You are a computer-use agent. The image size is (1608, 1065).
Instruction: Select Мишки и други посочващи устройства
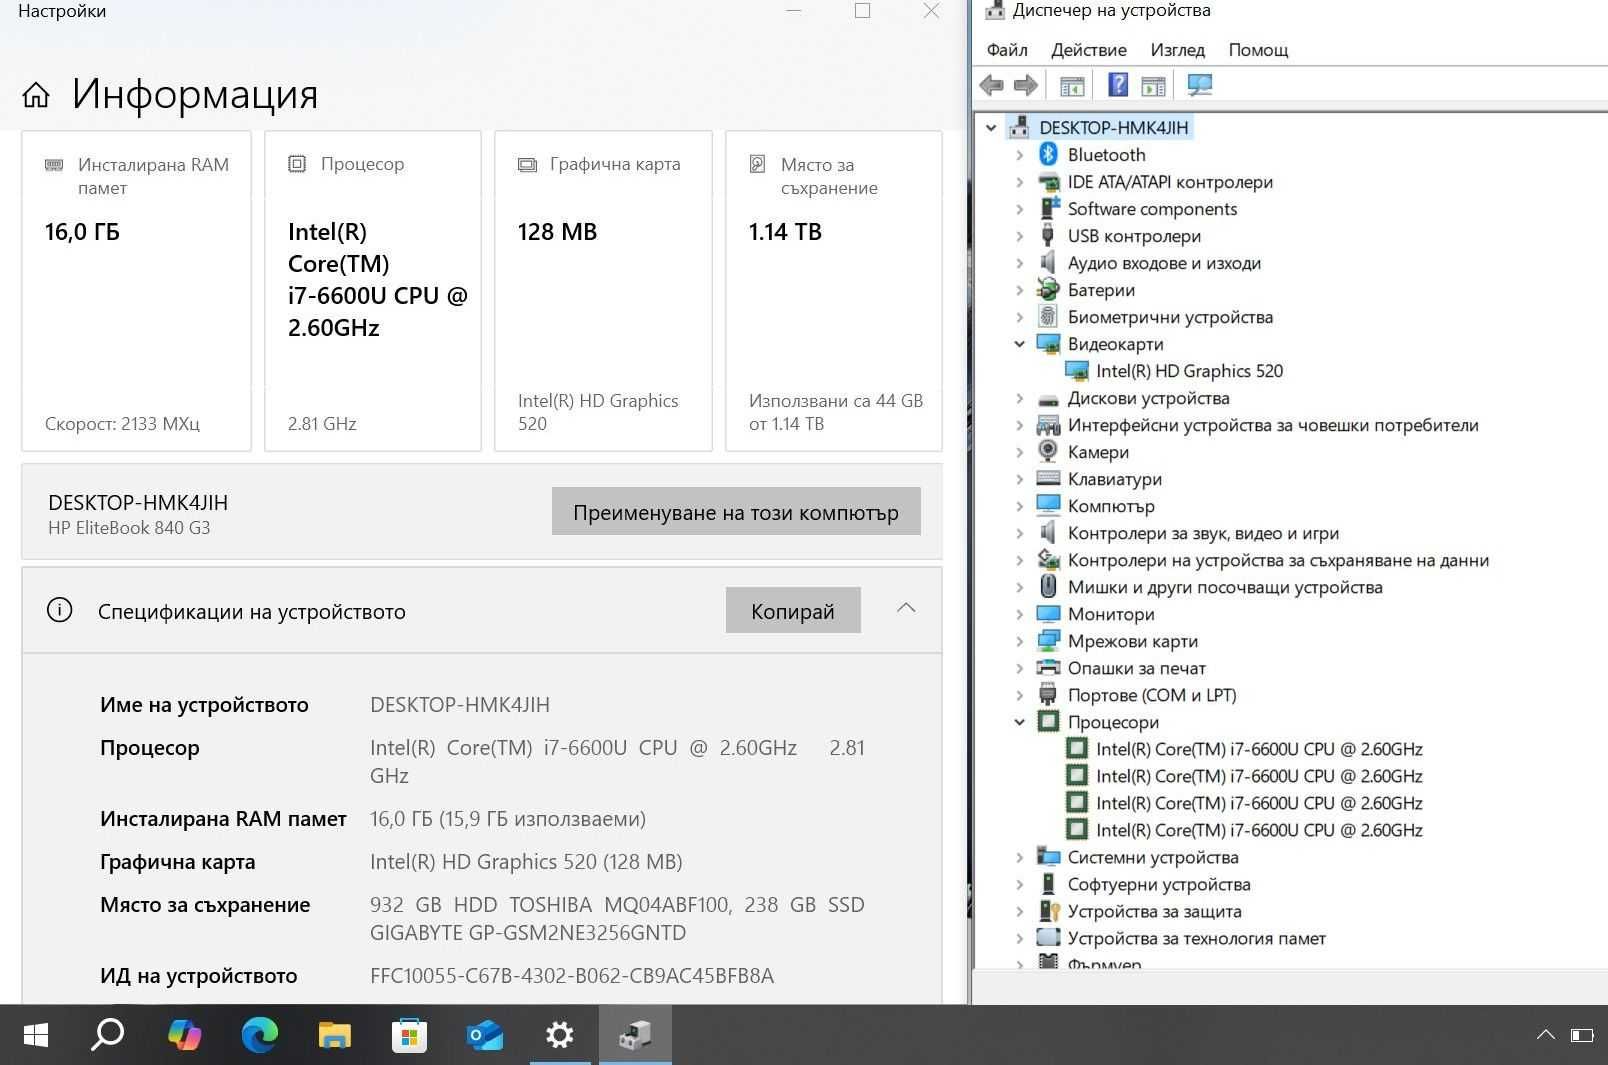(1225, 587)
